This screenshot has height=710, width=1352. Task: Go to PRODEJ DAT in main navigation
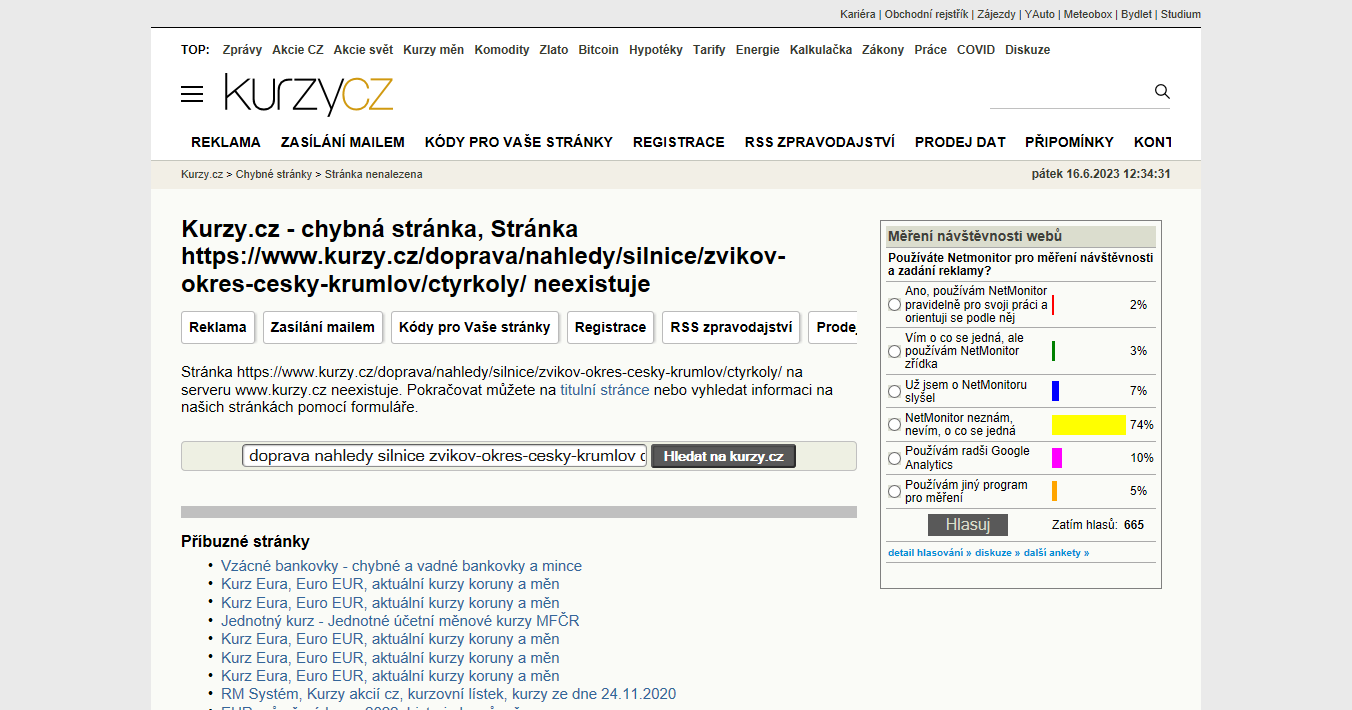tap(960, 142)
